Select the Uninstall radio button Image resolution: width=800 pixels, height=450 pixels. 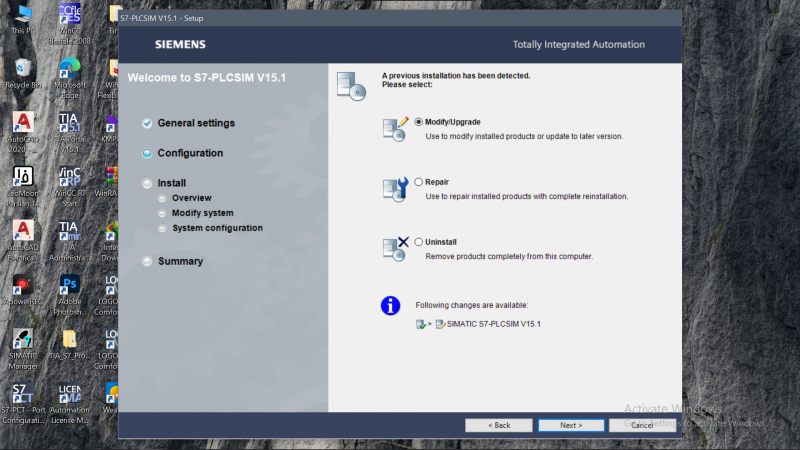coord(418,242)
